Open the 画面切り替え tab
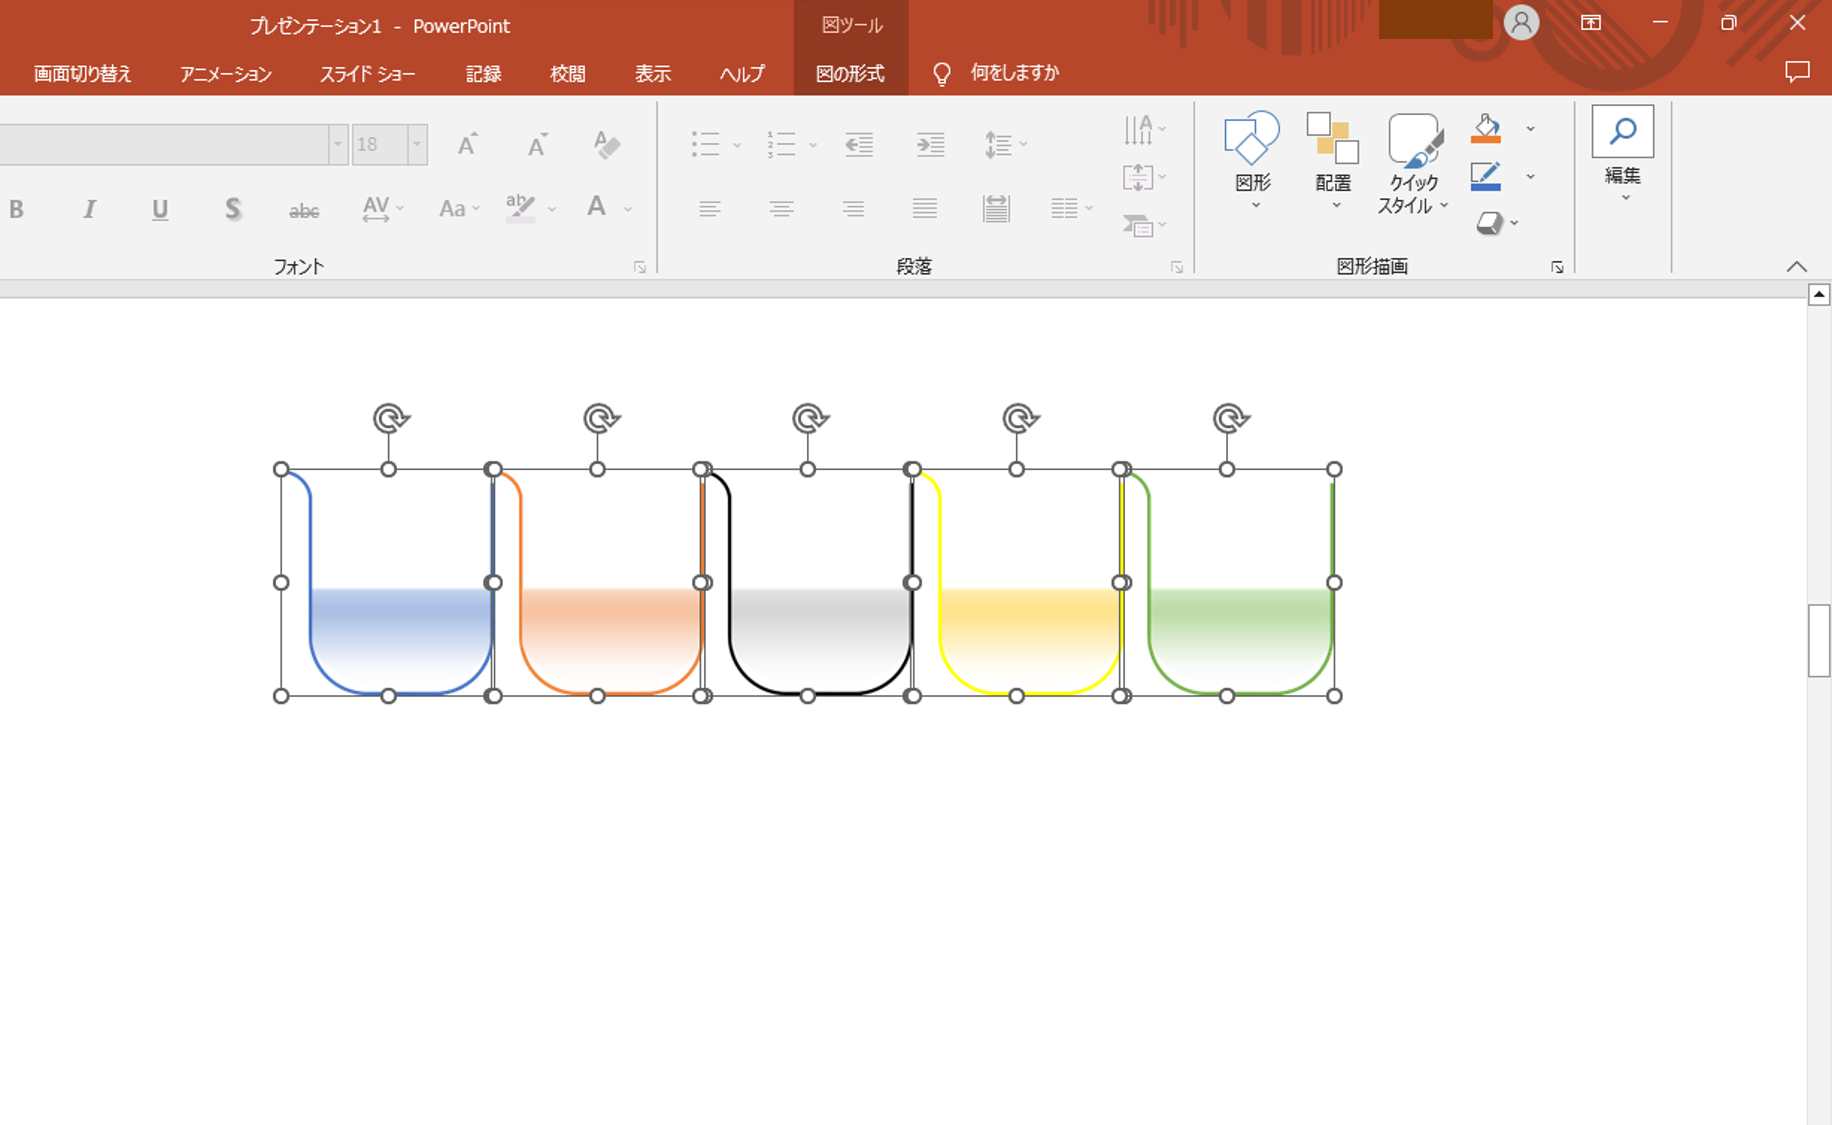This screenshot has width=1832, height=1125. [83, 73]
